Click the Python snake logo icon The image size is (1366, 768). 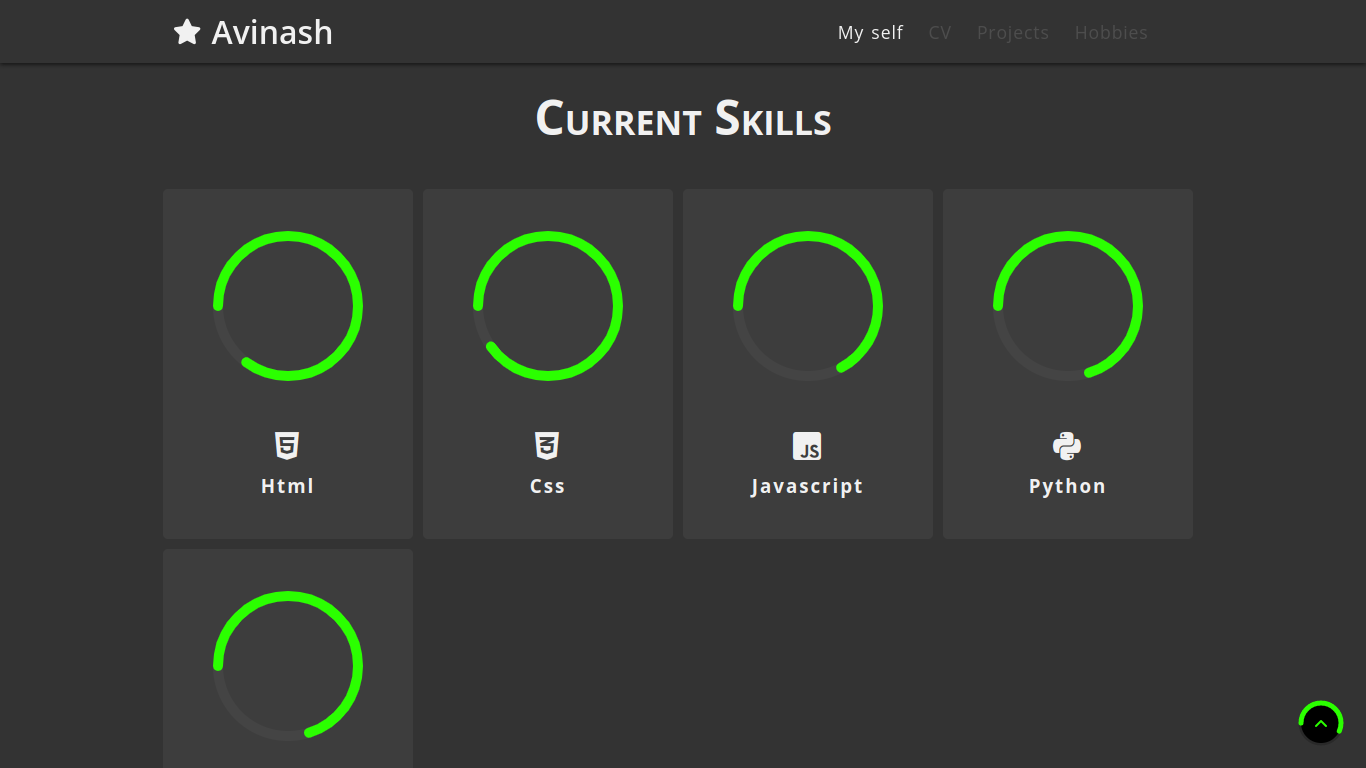(1067, 446)
